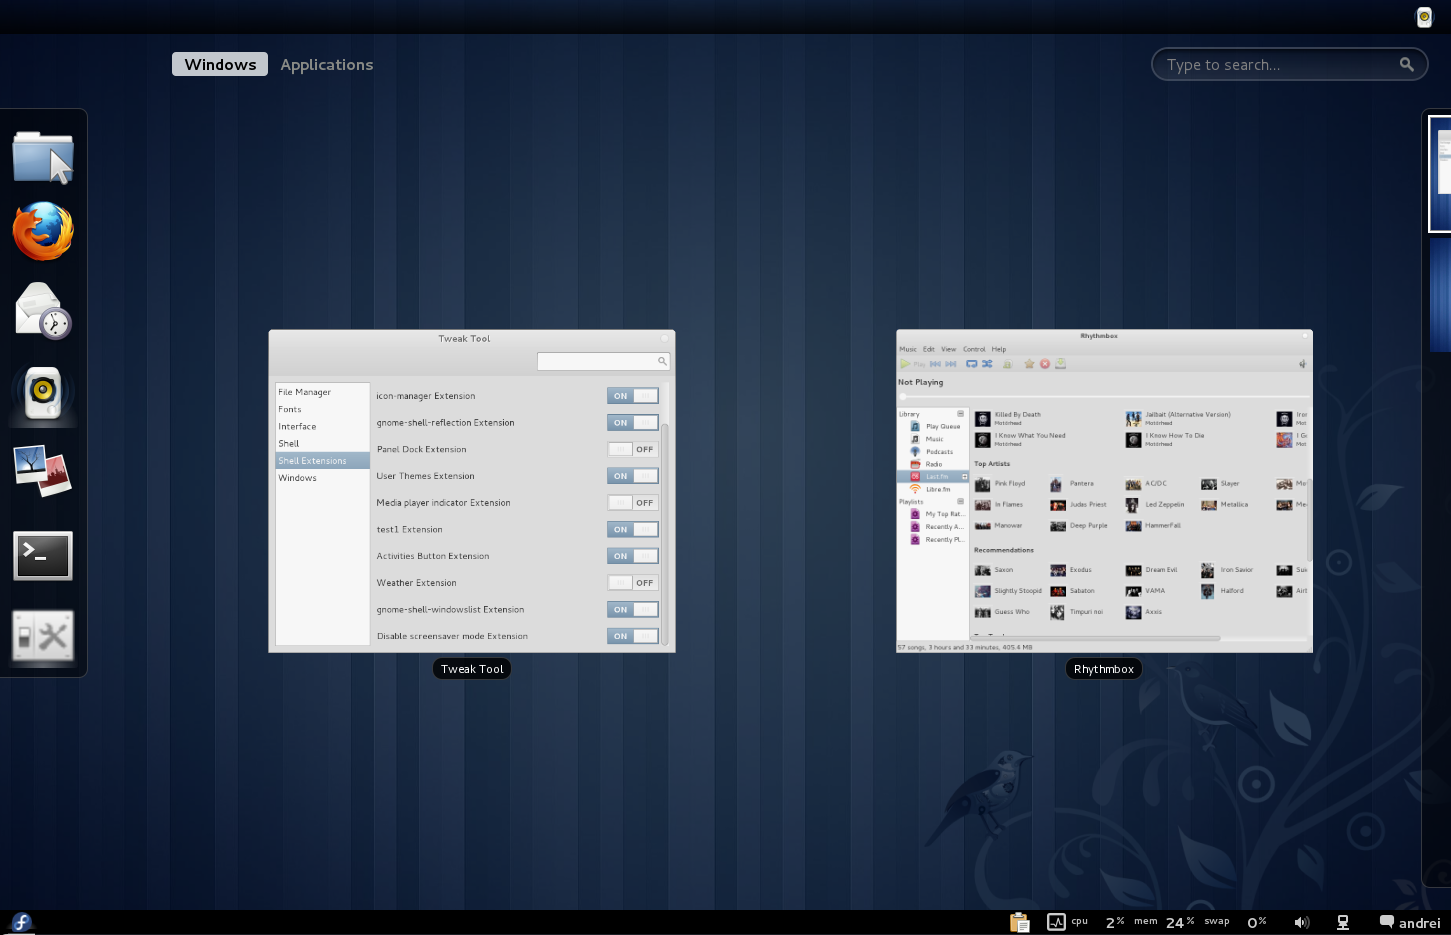Open the andrei user menu

pos(1410,922)
